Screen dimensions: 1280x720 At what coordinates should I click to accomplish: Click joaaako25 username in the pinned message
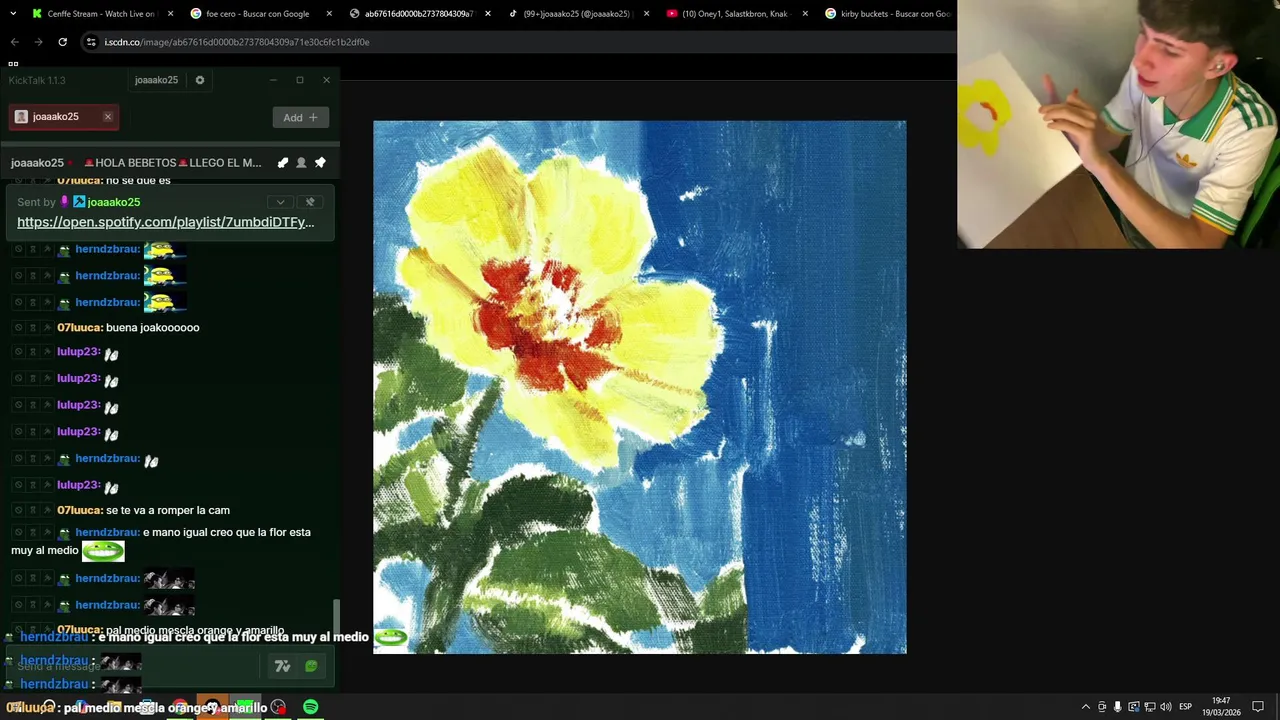click(x=113, y=202)
